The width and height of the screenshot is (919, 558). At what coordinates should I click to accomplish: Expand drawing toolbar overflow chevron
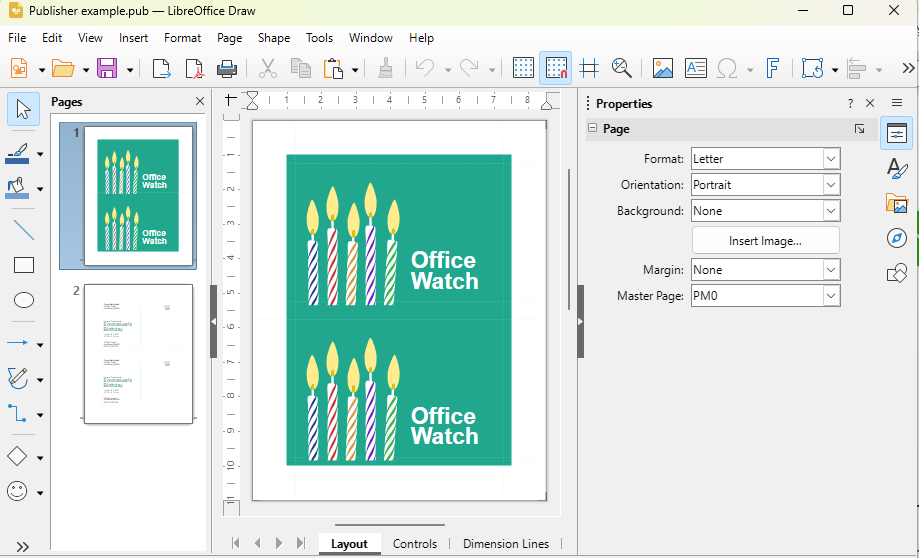[x=23, y=546]
